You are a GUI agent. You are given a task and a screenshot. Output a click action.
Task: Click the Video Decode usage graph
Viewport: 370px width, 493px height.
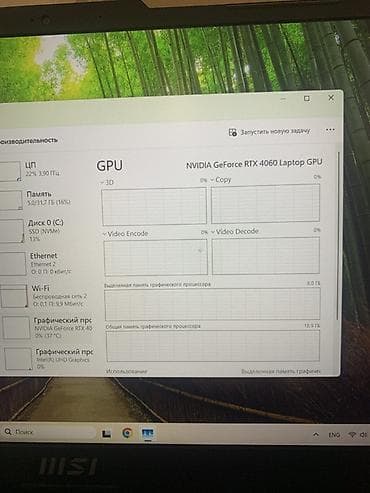[266, 255]
